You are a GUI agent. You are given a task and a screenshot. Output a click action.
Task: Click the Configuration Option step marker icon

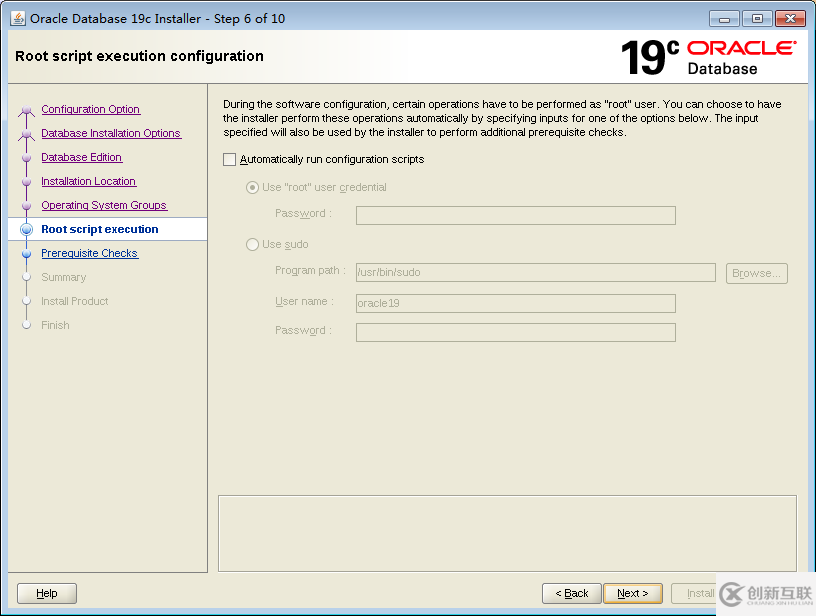(x=27, y=110)
